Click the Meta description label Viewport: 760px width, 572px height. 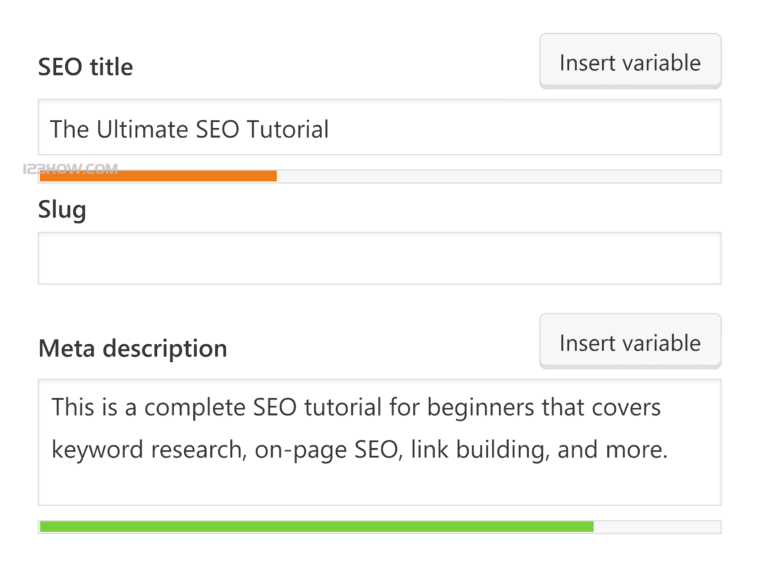coord(132,348)
